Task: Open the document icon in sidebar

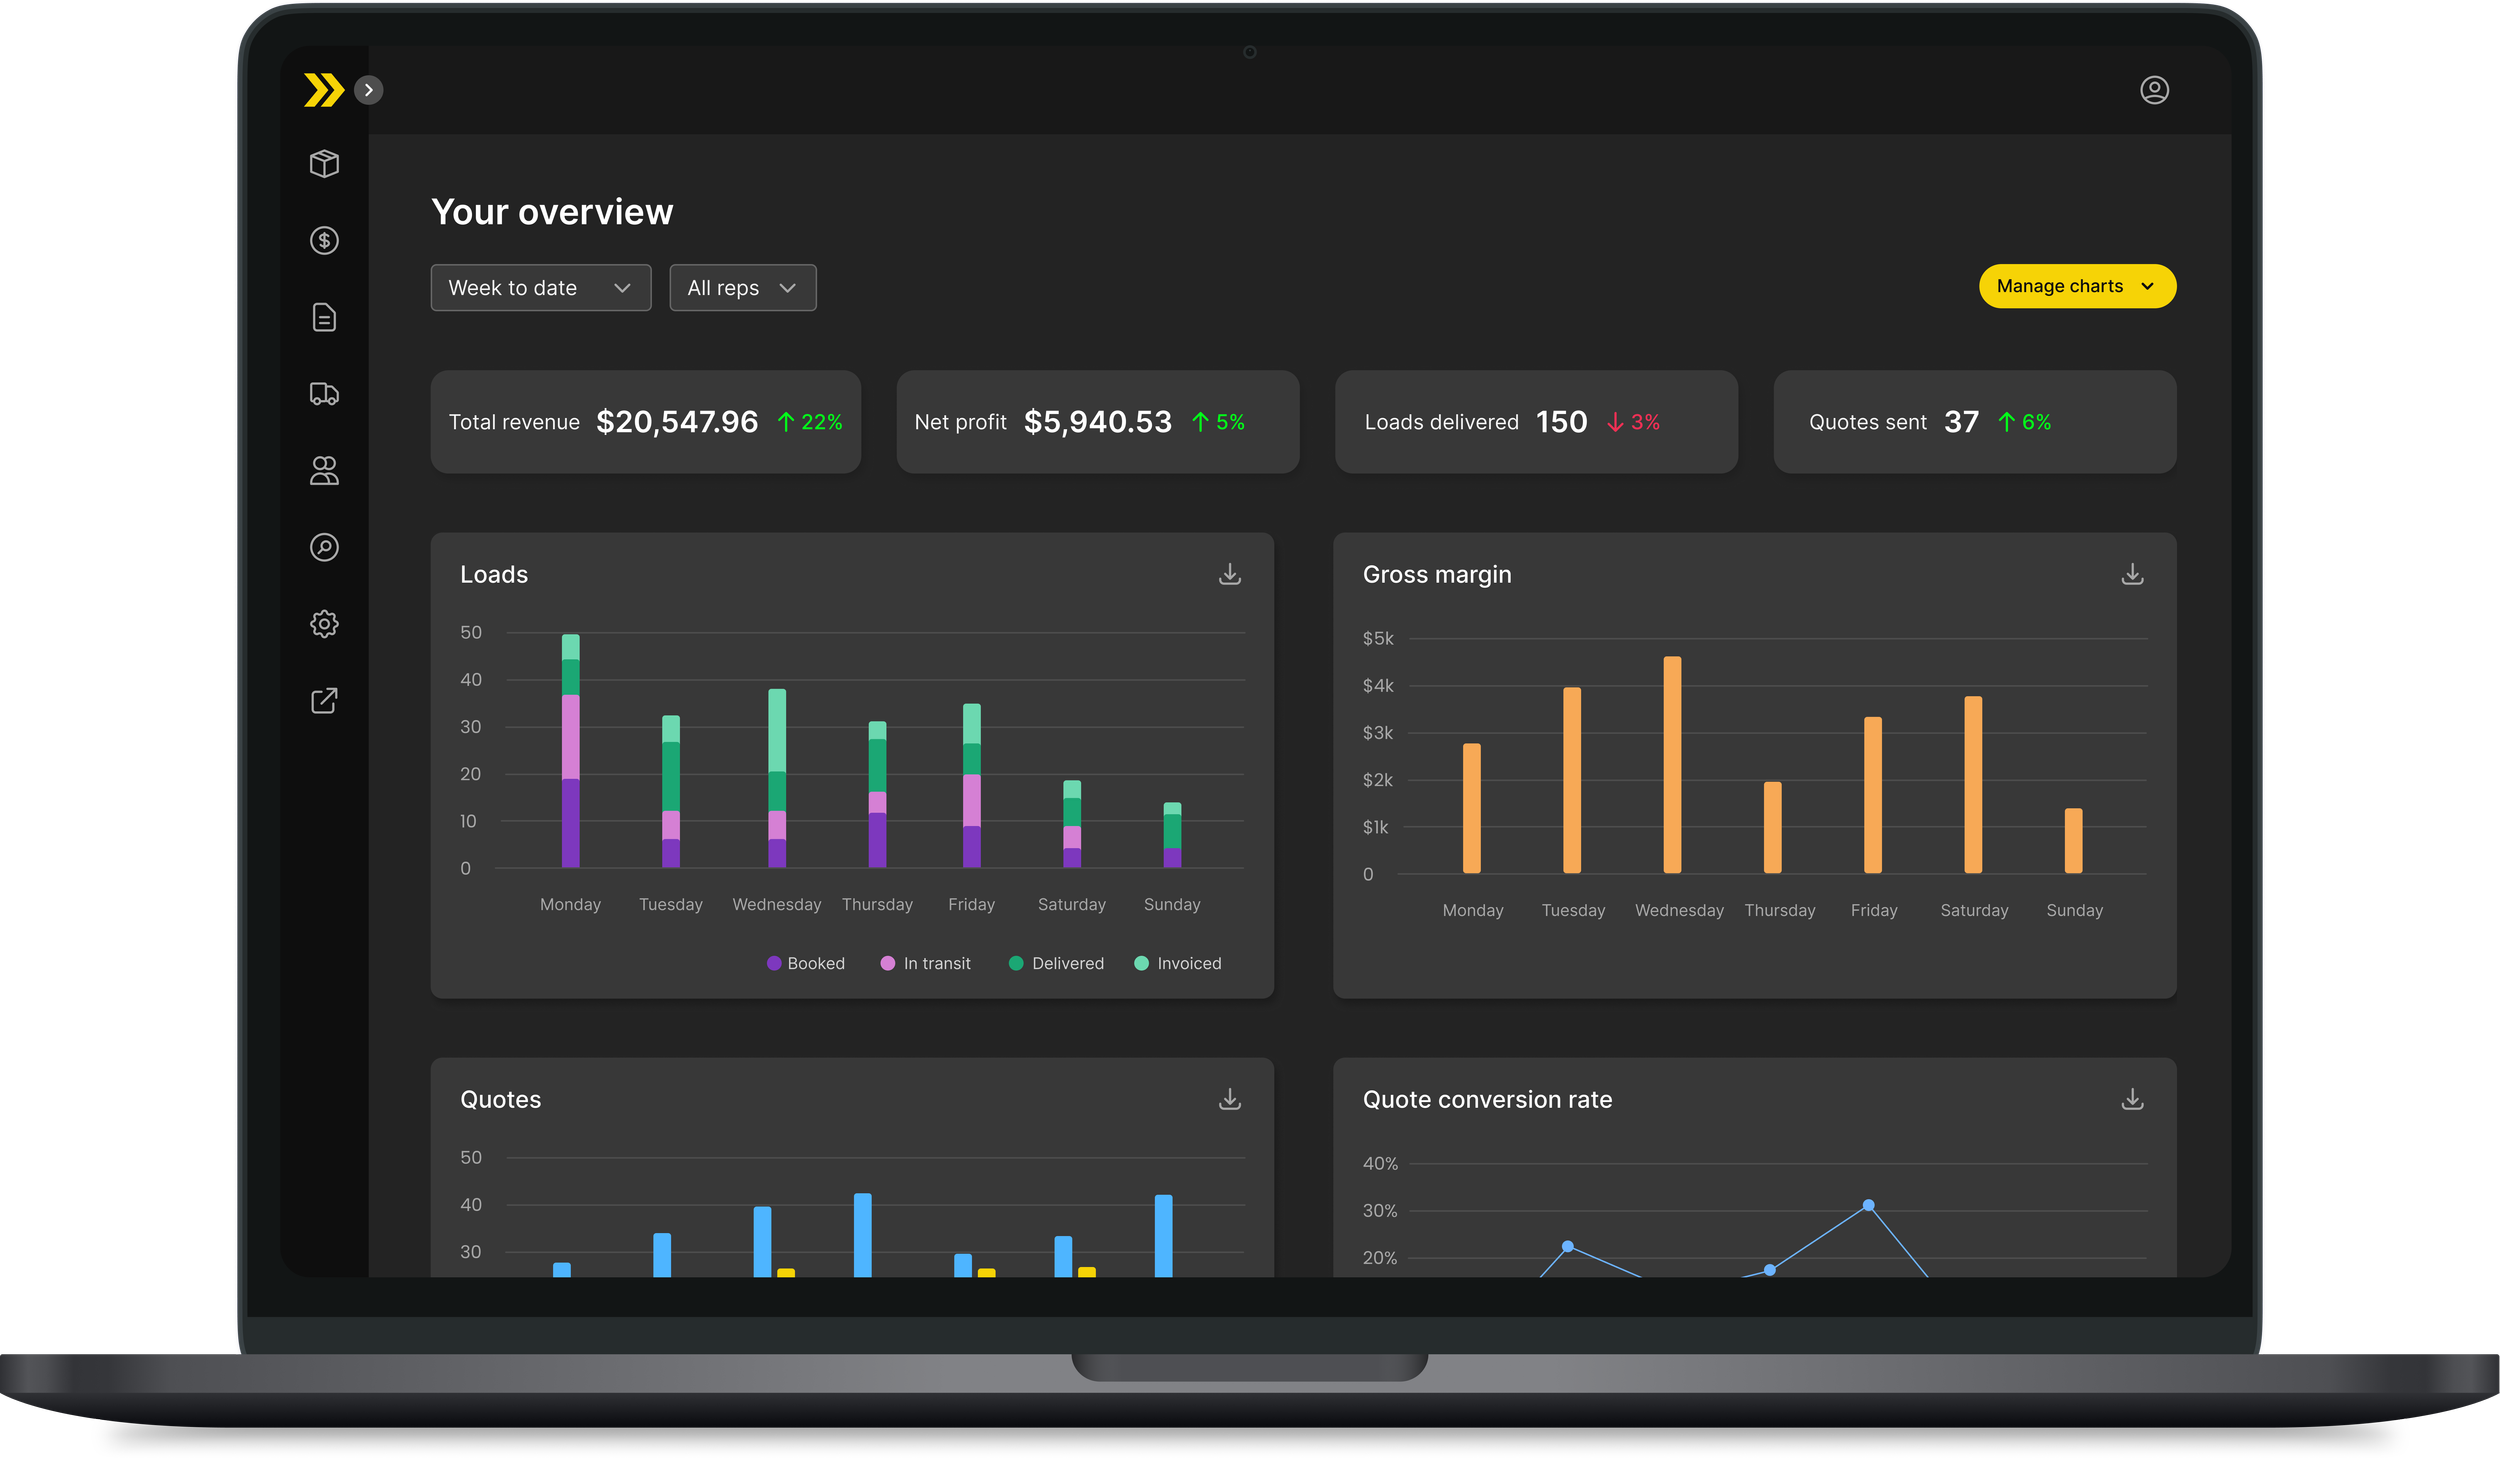Action: [x=324, y=317]
